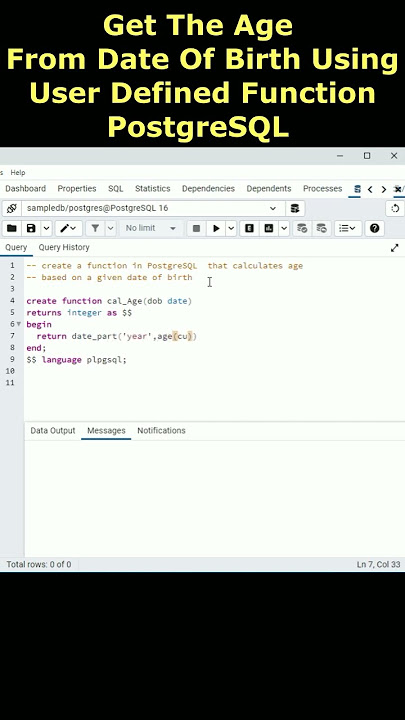The width and height of the screenshot is (405, 720).
Task: Open execute options dropdown arrow
Action: tap(231, 228)
